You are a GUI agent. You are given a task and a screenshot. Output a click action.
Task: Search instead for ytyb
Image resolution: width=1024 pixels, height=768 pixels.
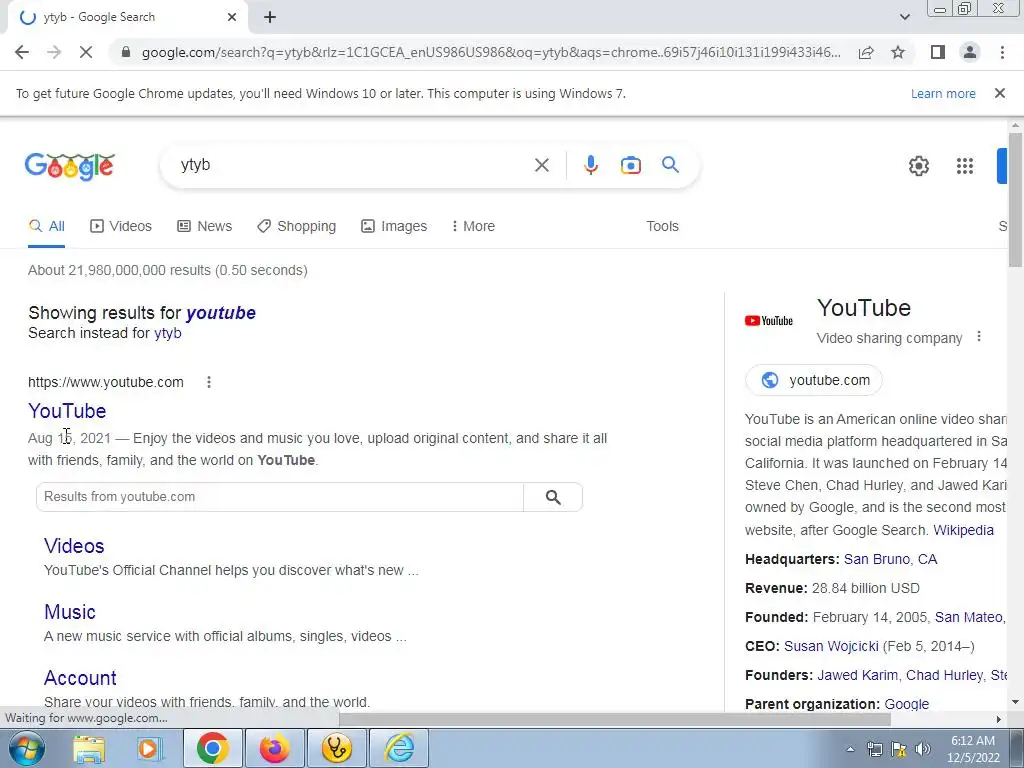pyautogui.click(x=167, y=333)
